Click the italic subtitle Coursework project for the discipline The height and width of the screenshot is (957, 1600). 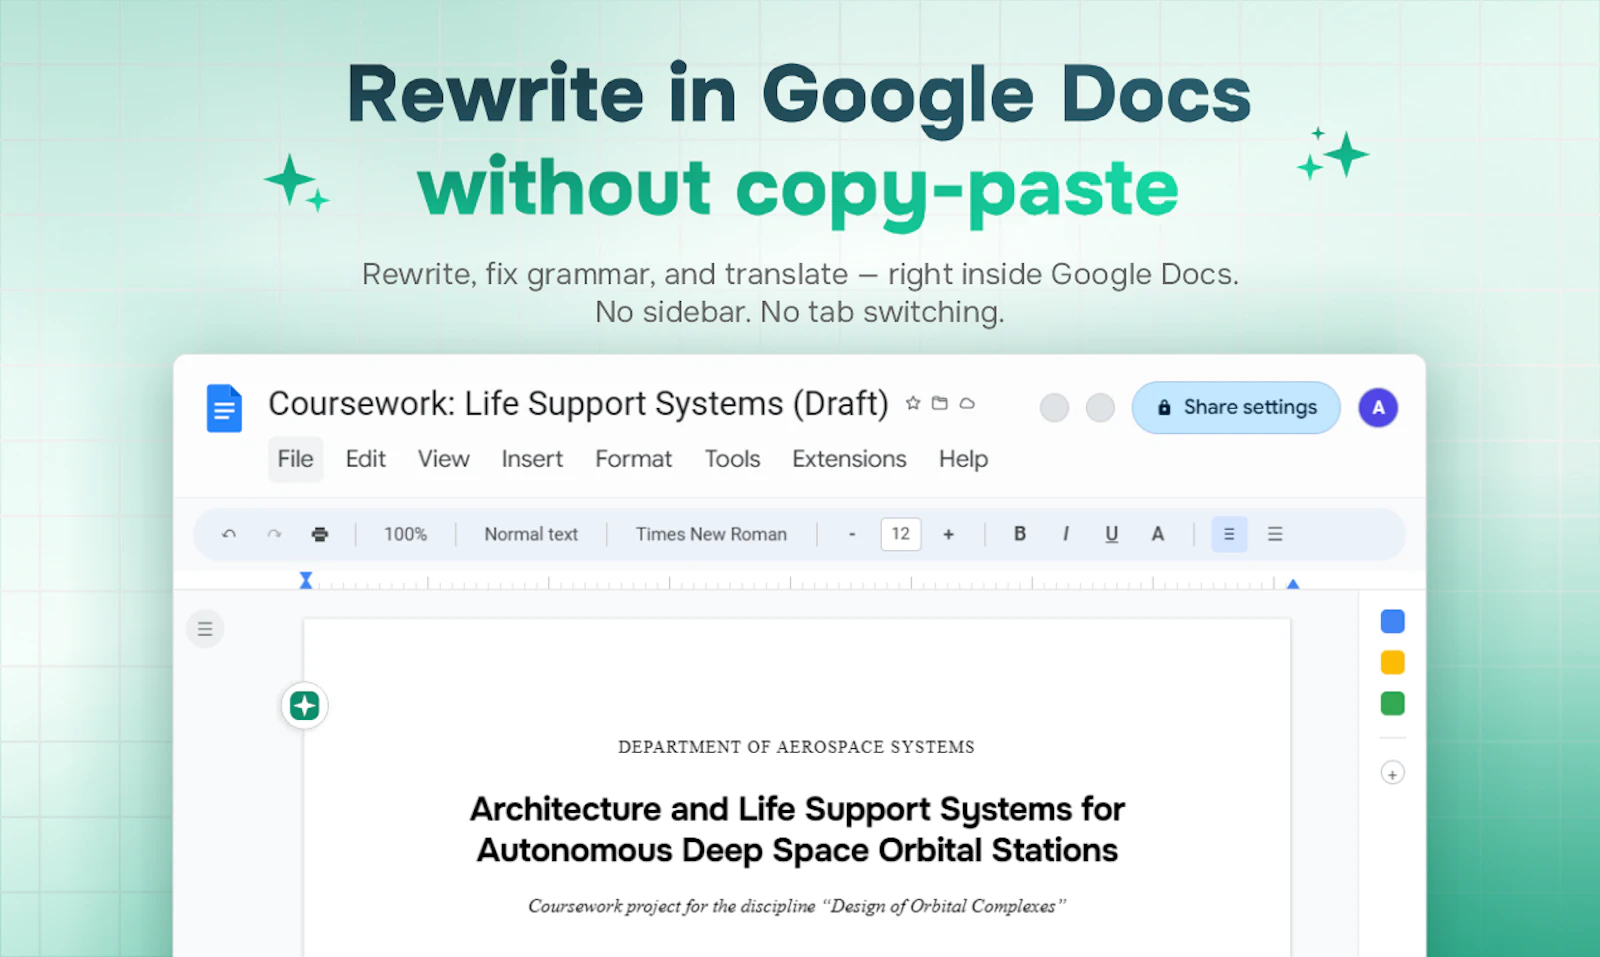797,906
